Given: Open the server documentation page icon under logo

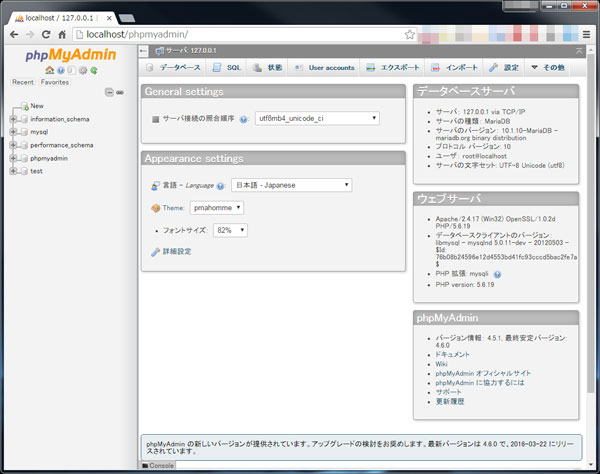Looking at the screenshot, I should 71,70.
